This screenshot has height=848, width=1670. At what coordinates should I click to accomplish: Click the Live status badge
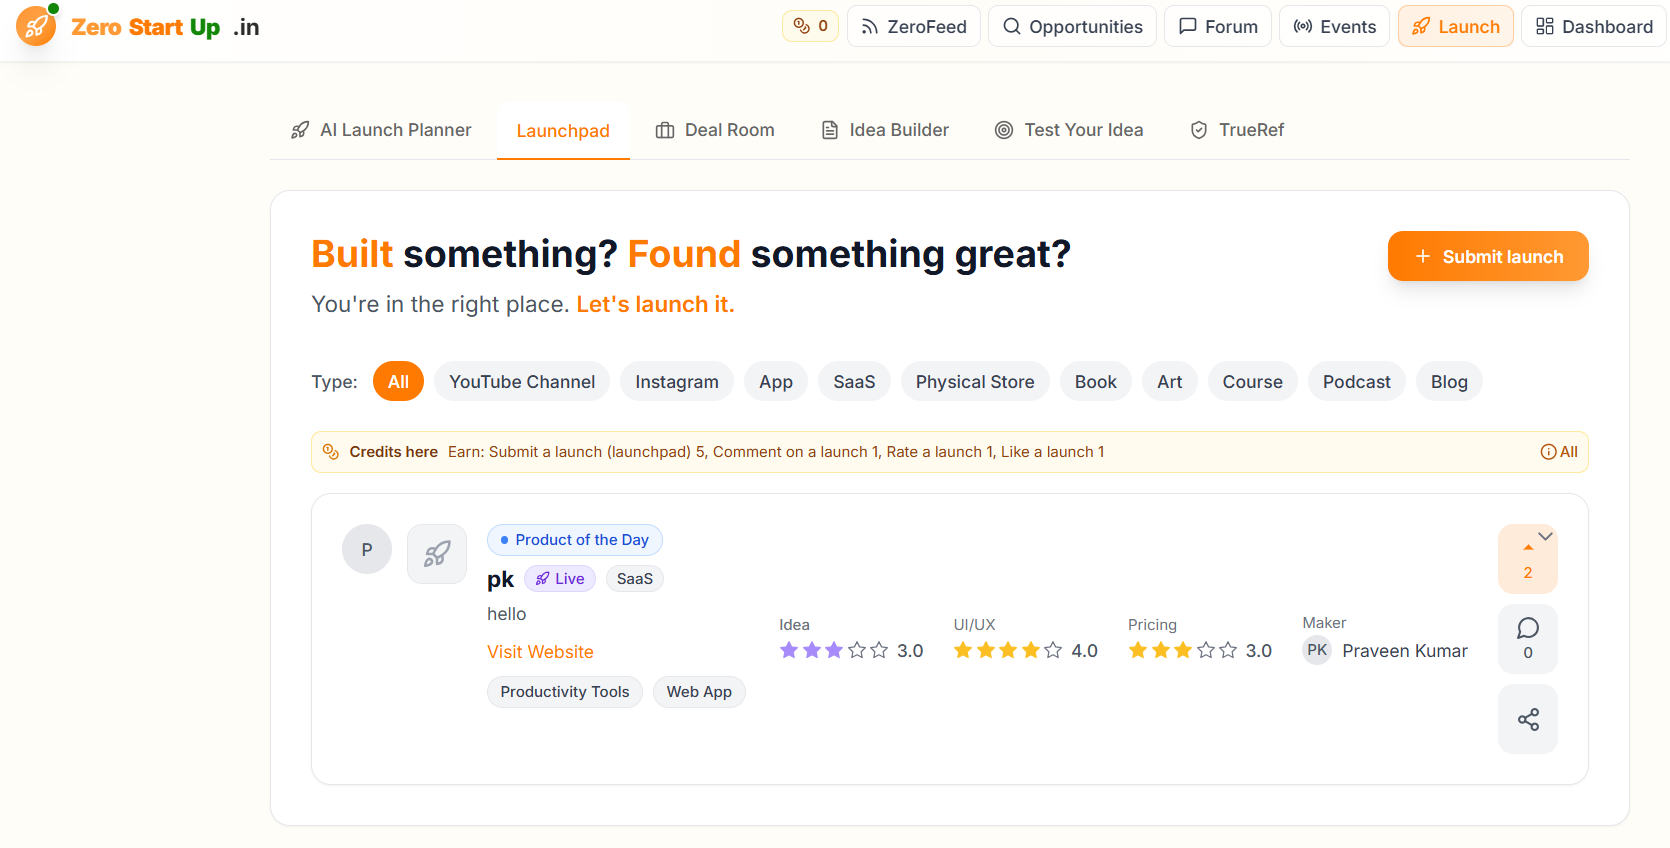560,578
